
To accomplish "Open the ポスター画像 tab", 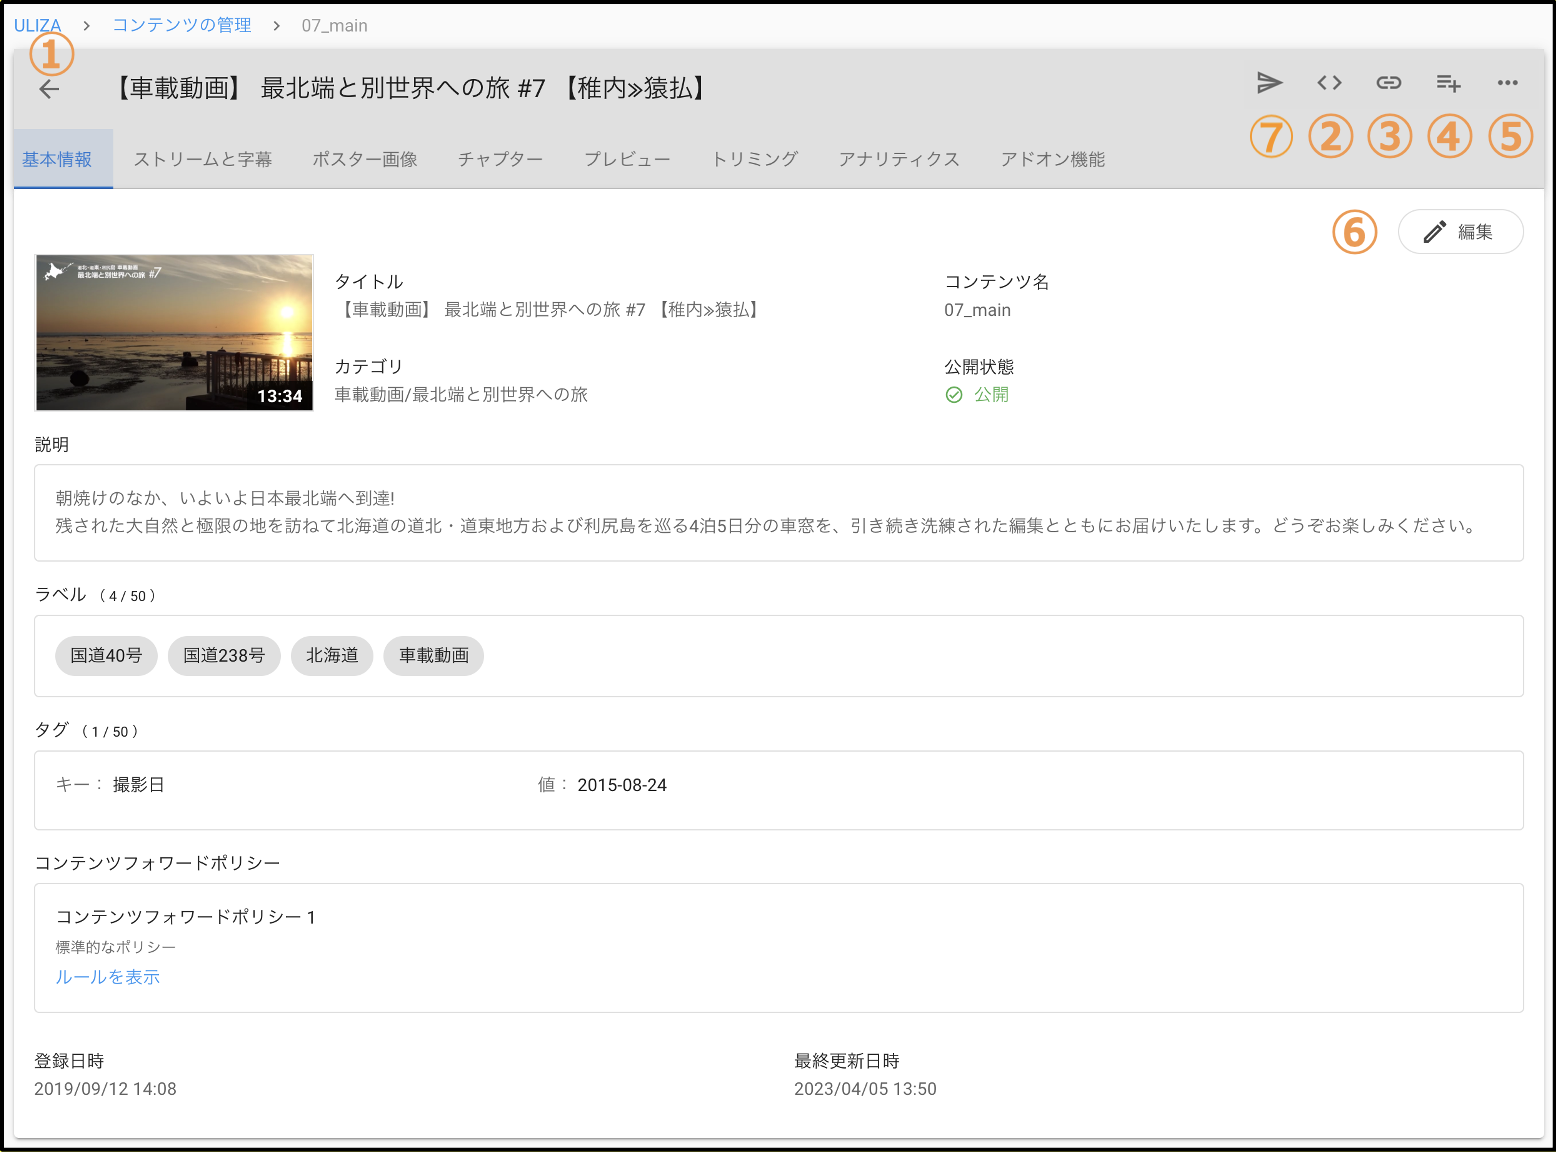I will pyautogui.click(x=365, y=160).
